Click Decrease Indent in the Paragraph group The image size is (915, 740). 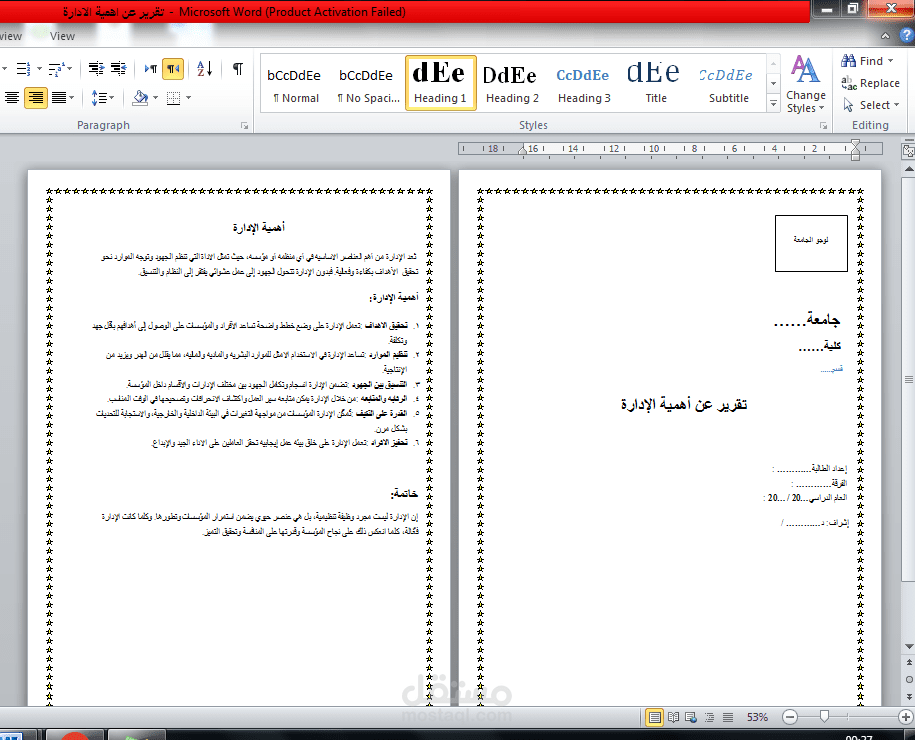point(96,69)
